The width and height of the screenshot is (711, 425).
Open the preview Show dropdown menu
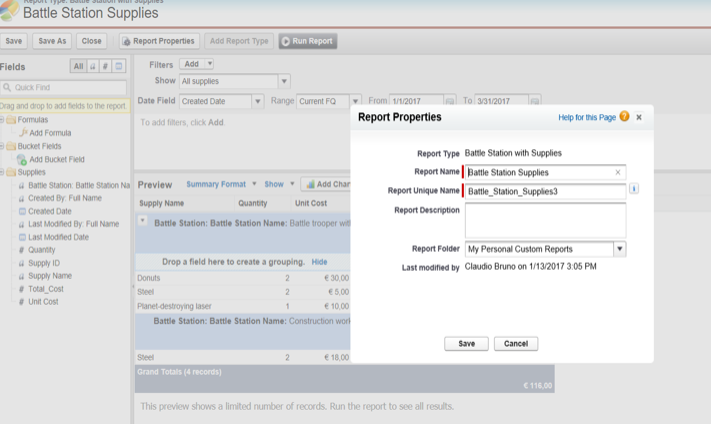pos(279,184)
